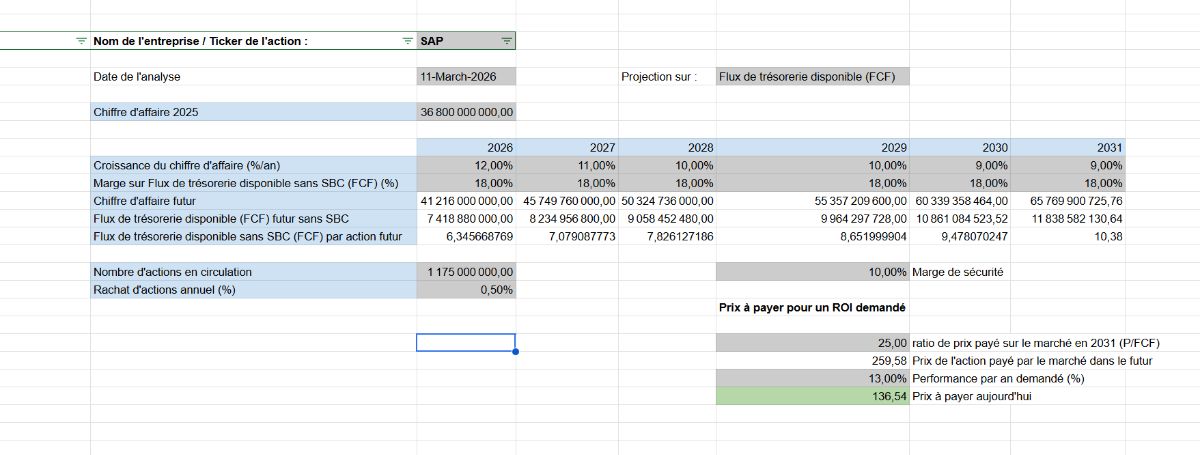Click future revenue 50 324 736 000,00
The height and width of the screenshot is (455, 1200).
click(x=667, y=201)
